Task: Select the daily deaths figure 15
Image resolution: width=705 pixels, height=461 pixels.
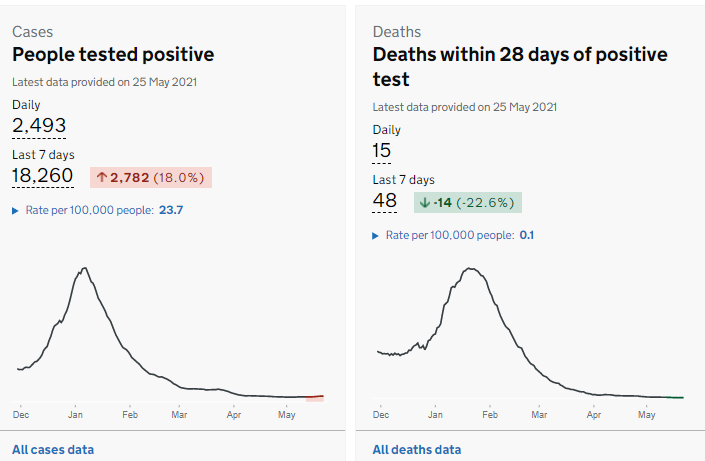Action: tap(382, 150)
